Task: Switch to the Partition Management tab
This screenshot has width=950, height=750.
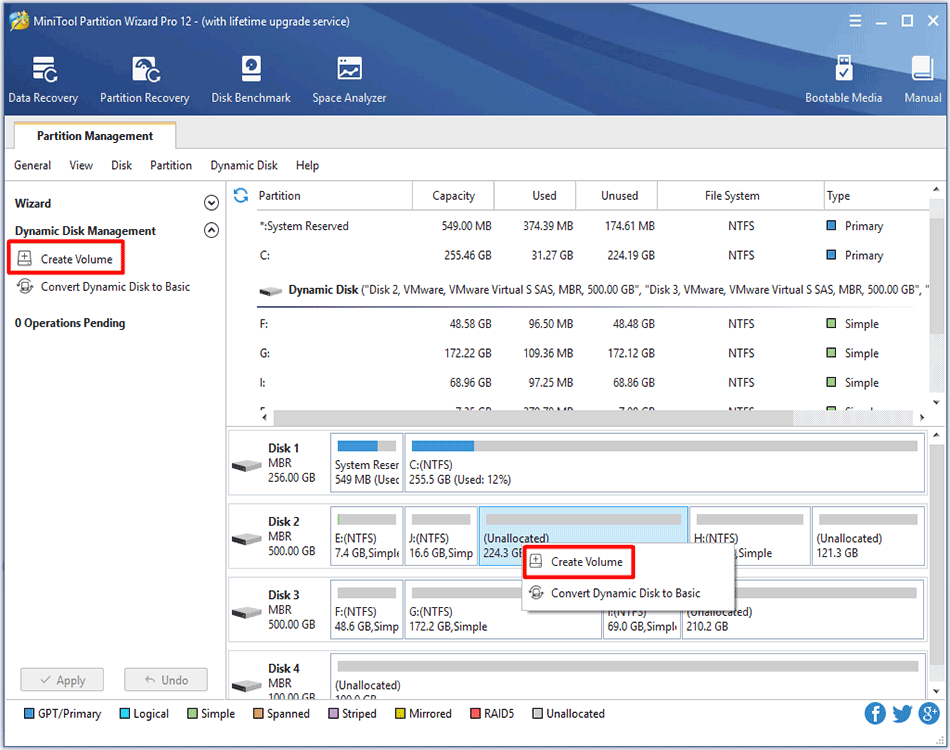Action: 93,135
